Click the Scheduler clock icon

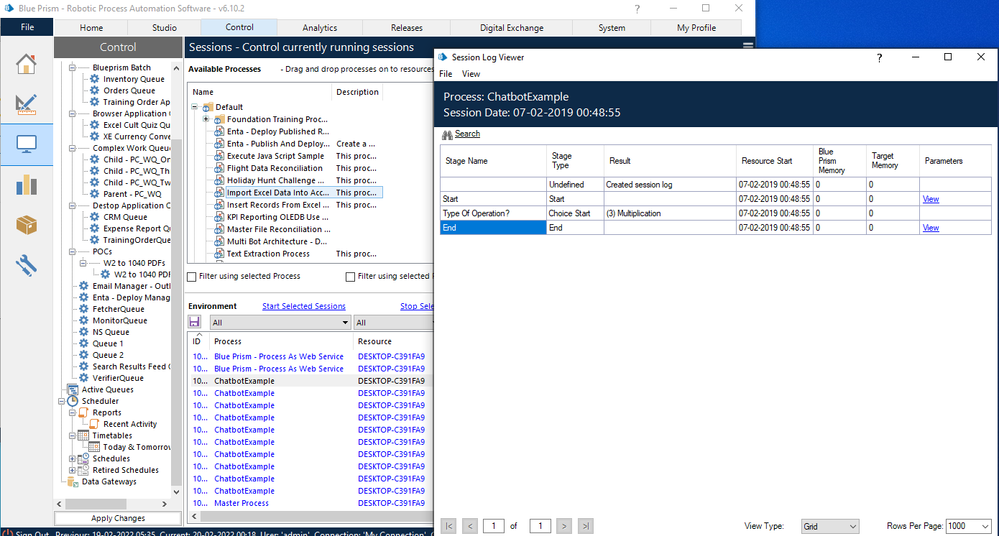pos(73,401)
